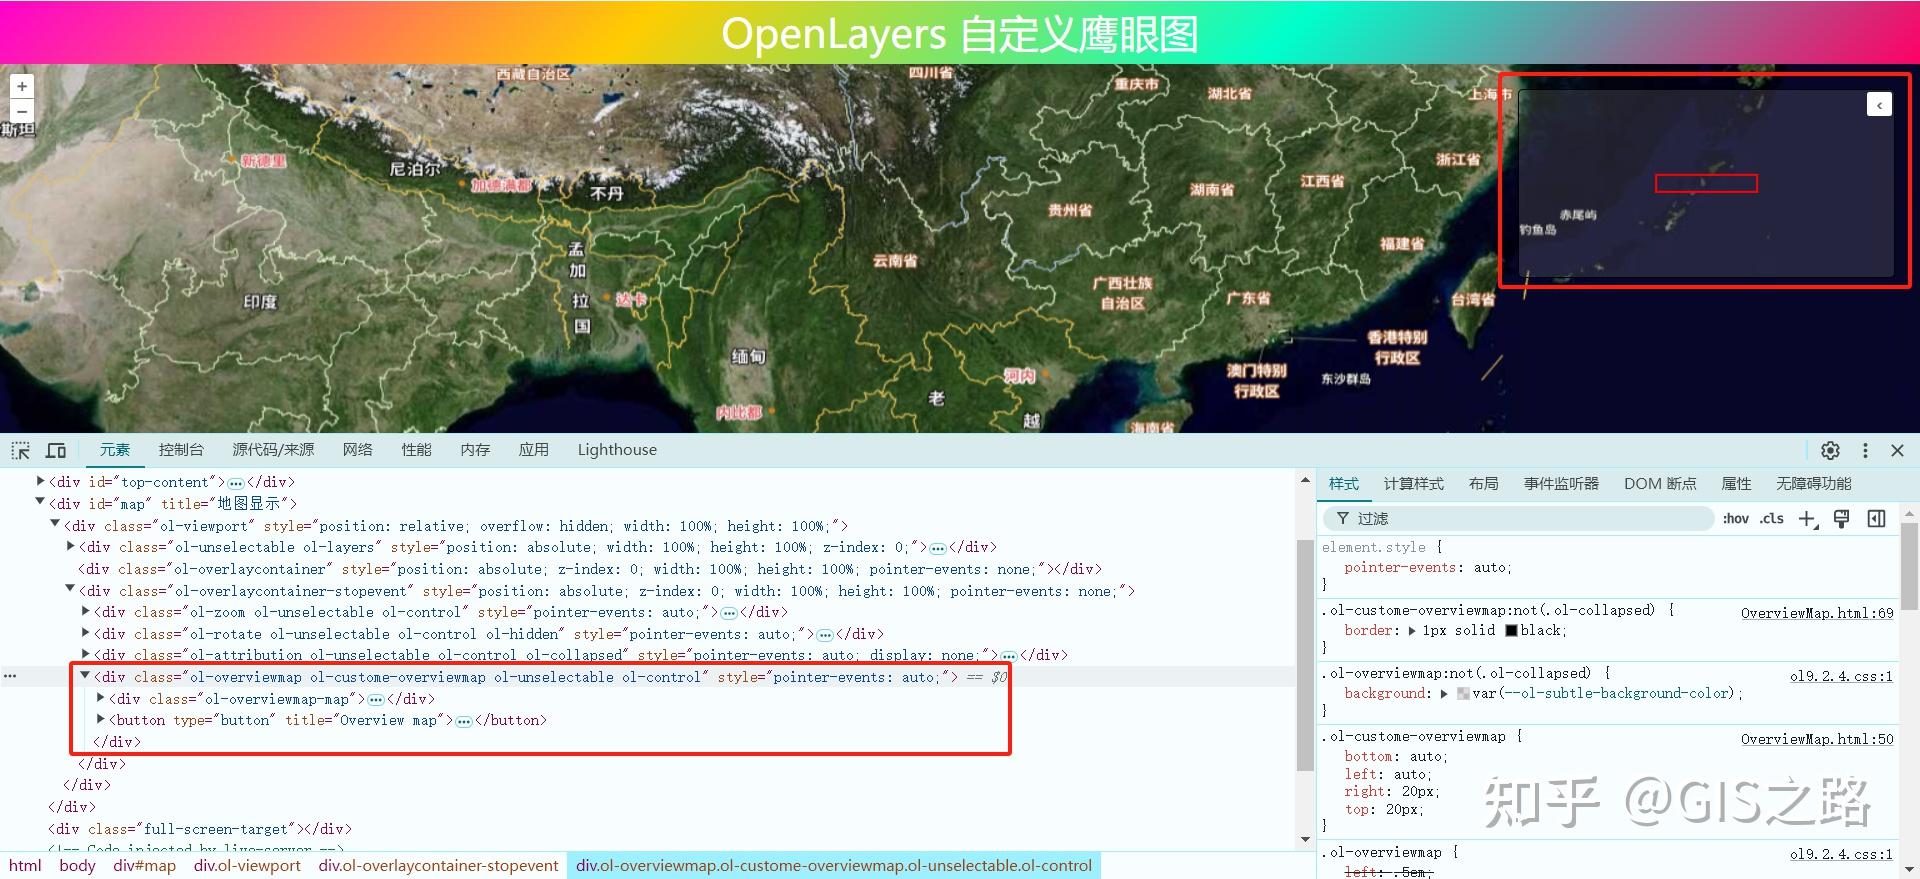Image resolution: width=1920 pixels, height=879 pixels.
Task: Open DevTools more options kebab menu
Action: click(x=1864, y=450)
